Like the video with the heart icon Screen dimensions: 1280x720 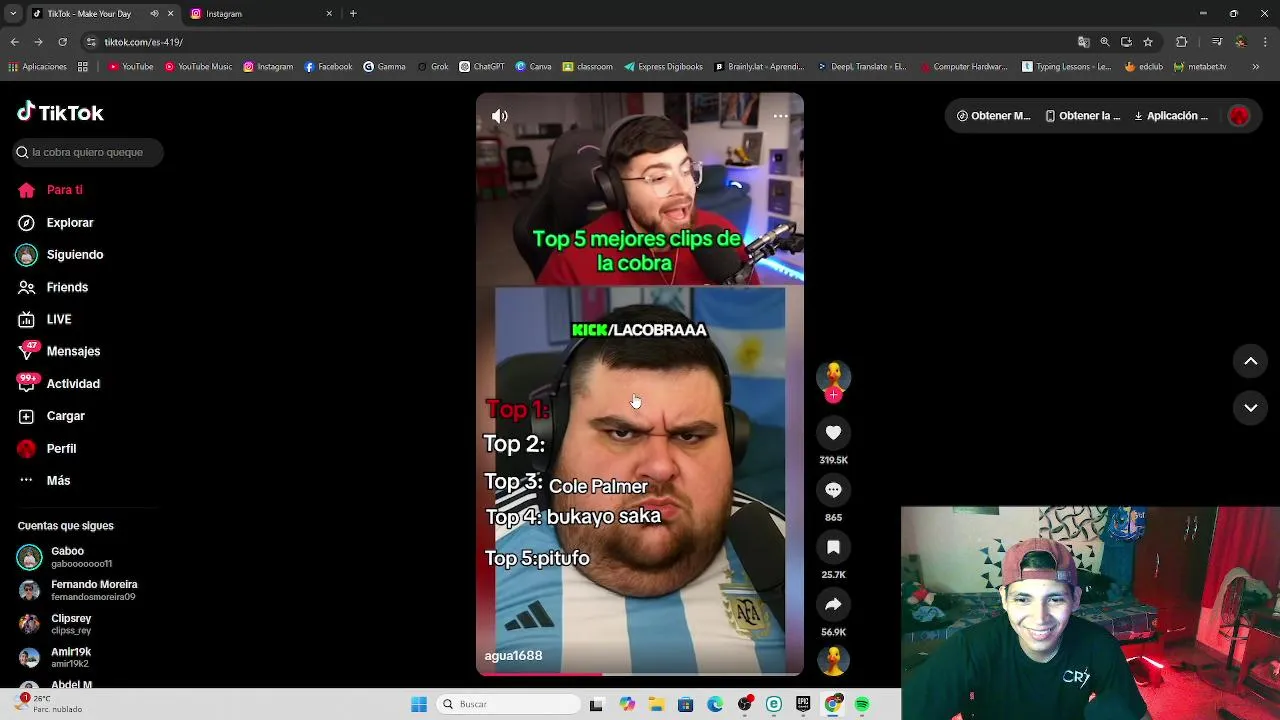click(833, 433)
